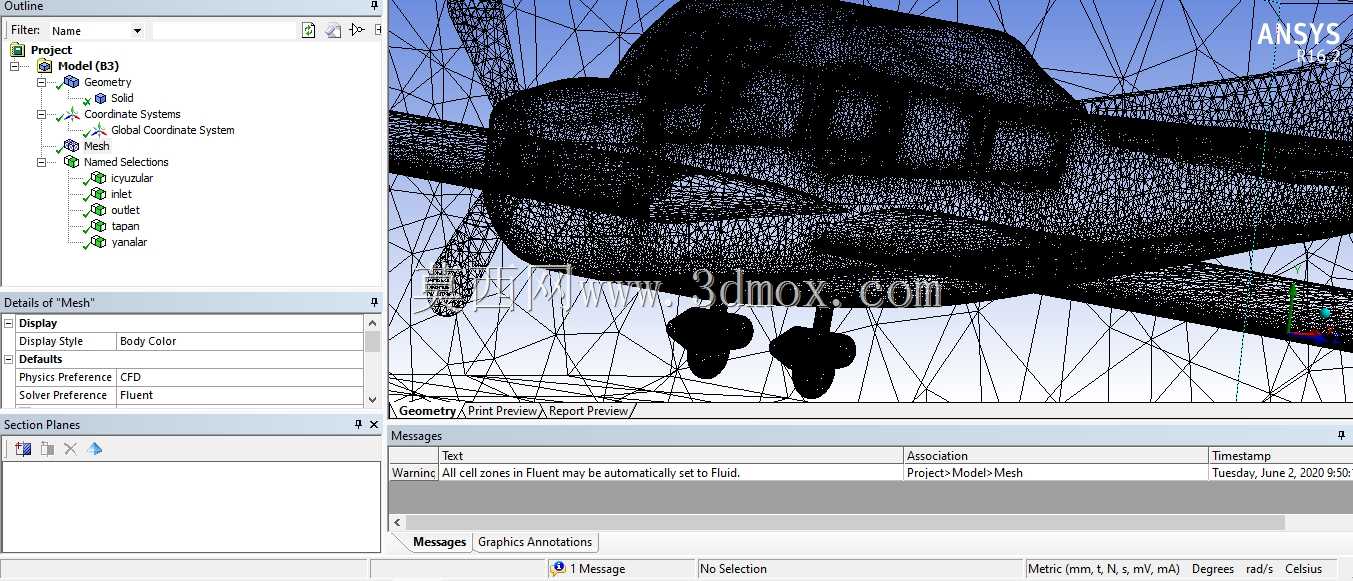1353x581 pixels.
Task: Click the Fluent solver preference value
Action: pyautogui.click(x=240, y=395)
